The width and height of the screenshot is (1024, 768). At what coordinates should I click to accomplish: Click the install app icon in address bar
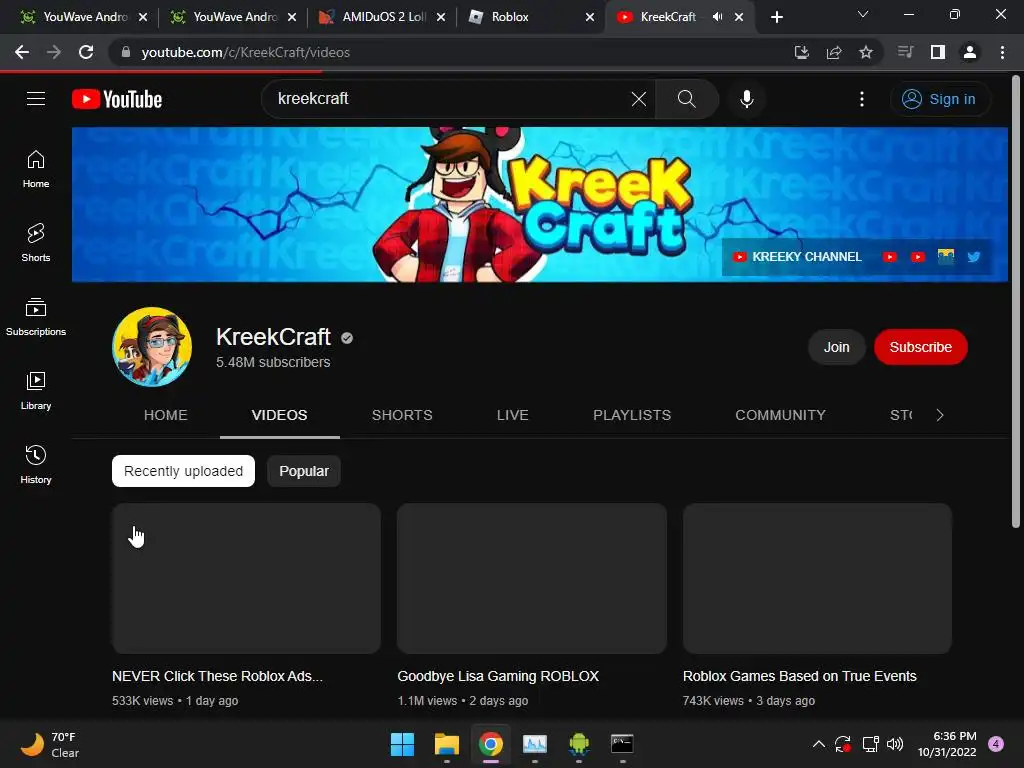click(x=802, y=52)
